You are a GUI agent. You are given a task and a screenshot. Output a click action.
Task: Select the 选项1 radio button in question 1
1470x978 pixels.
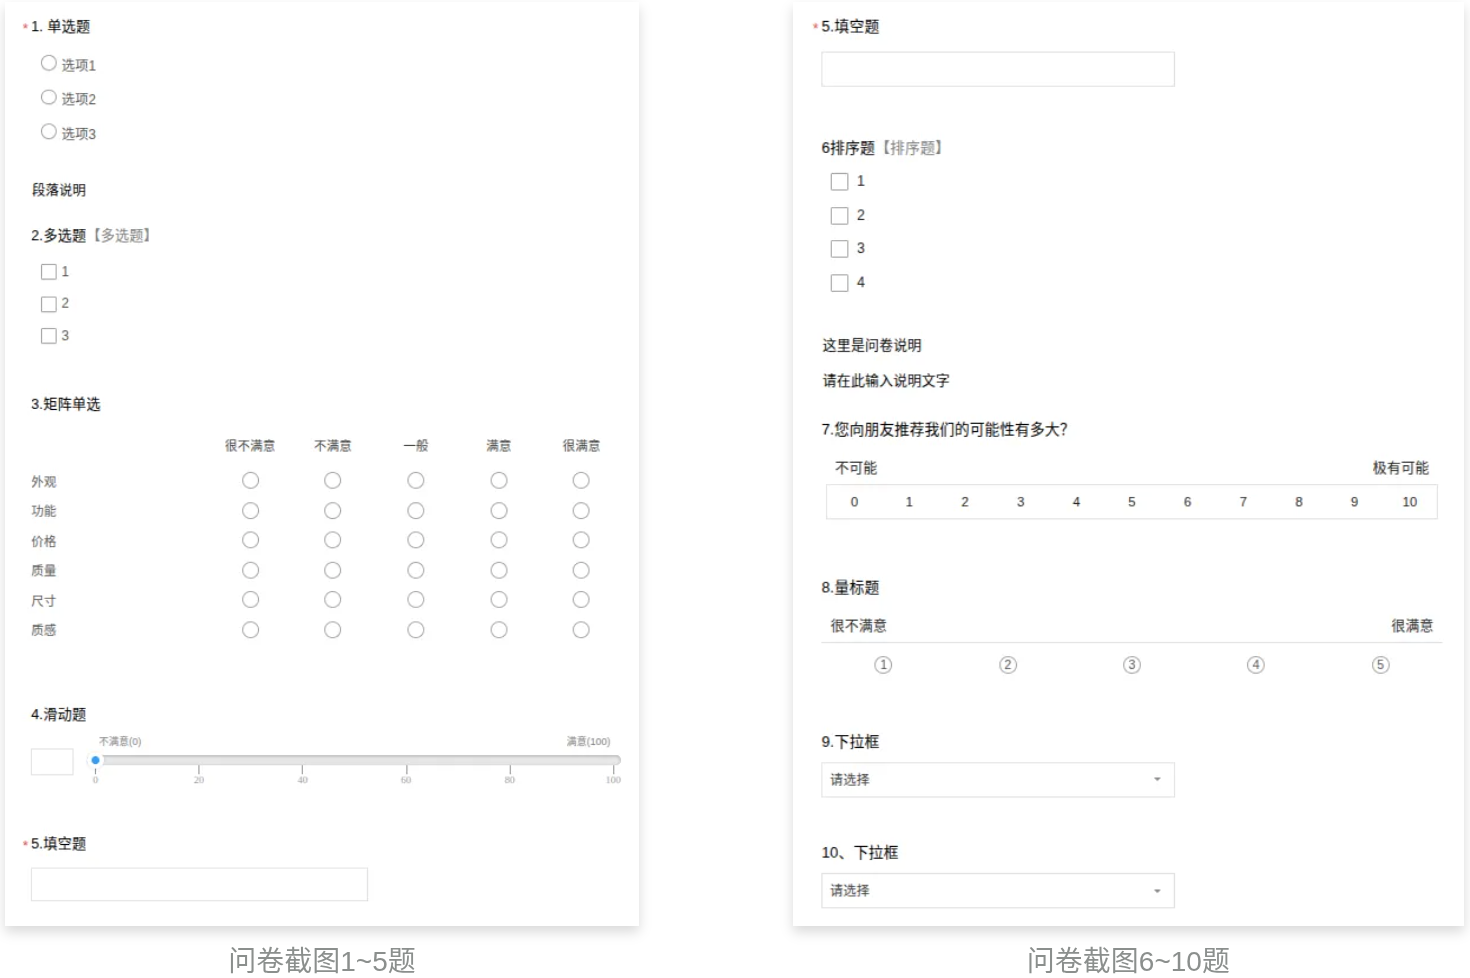49,62
